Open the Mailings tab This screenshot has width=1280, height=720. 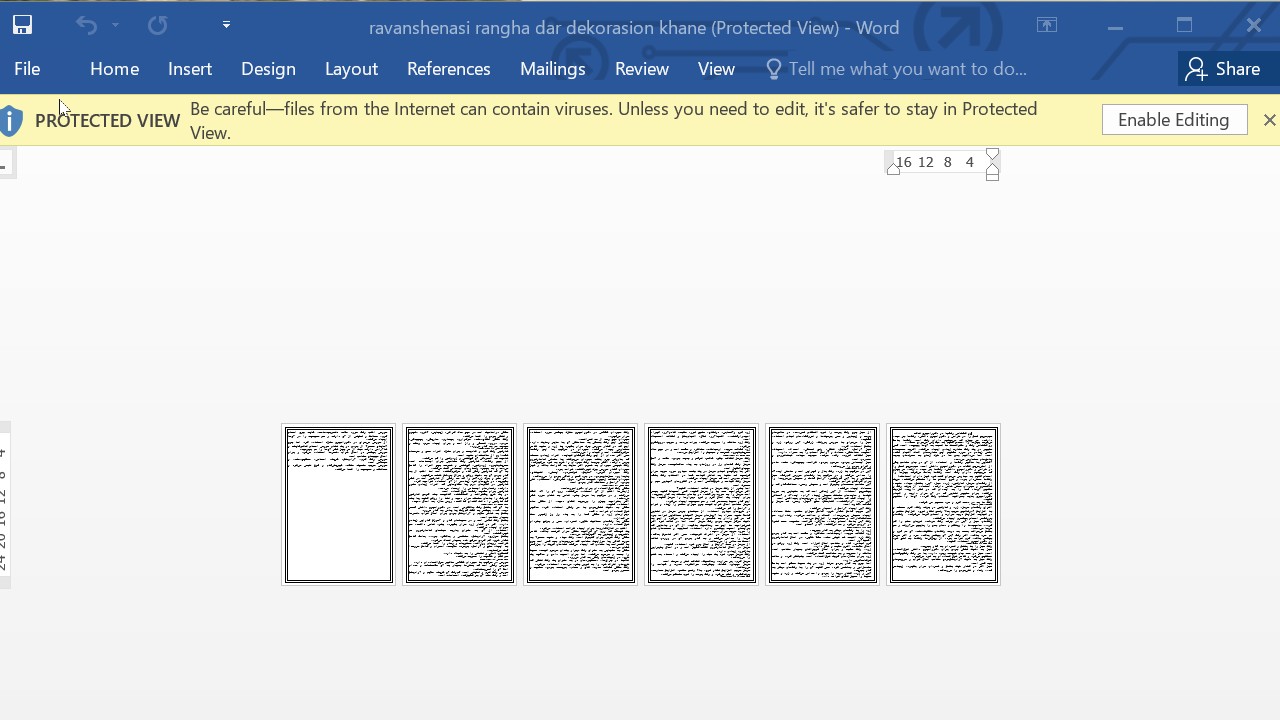(552, 69)
